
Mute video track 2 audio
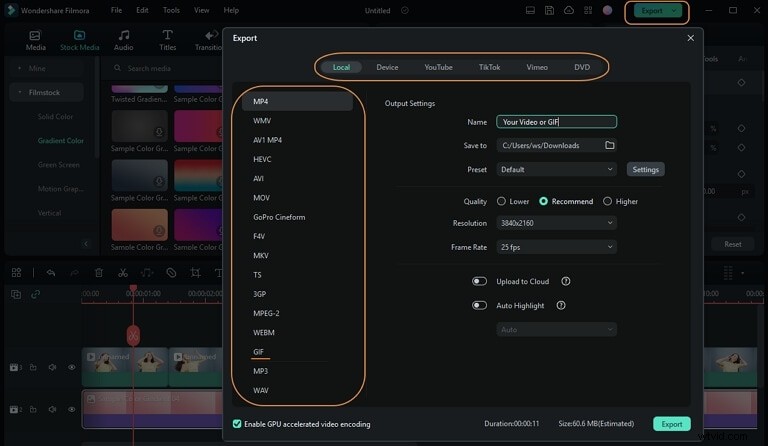(52, 409)
